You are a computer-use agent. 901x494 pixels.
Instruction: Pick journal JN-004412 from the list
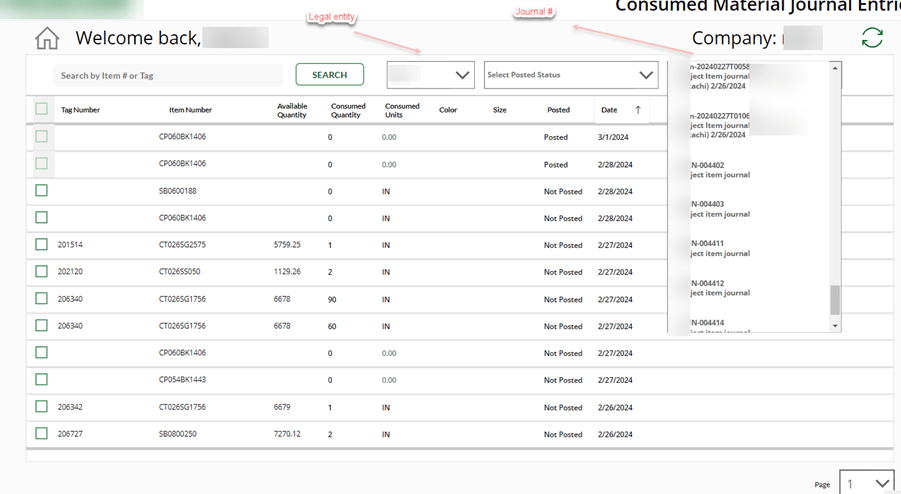coord(720,287)
